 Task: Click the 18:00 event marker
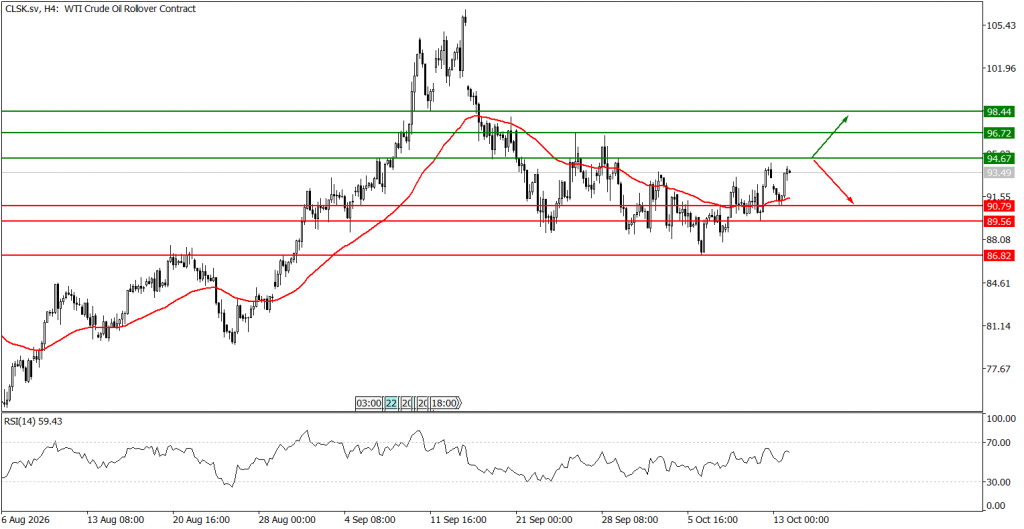click(445, 404)
